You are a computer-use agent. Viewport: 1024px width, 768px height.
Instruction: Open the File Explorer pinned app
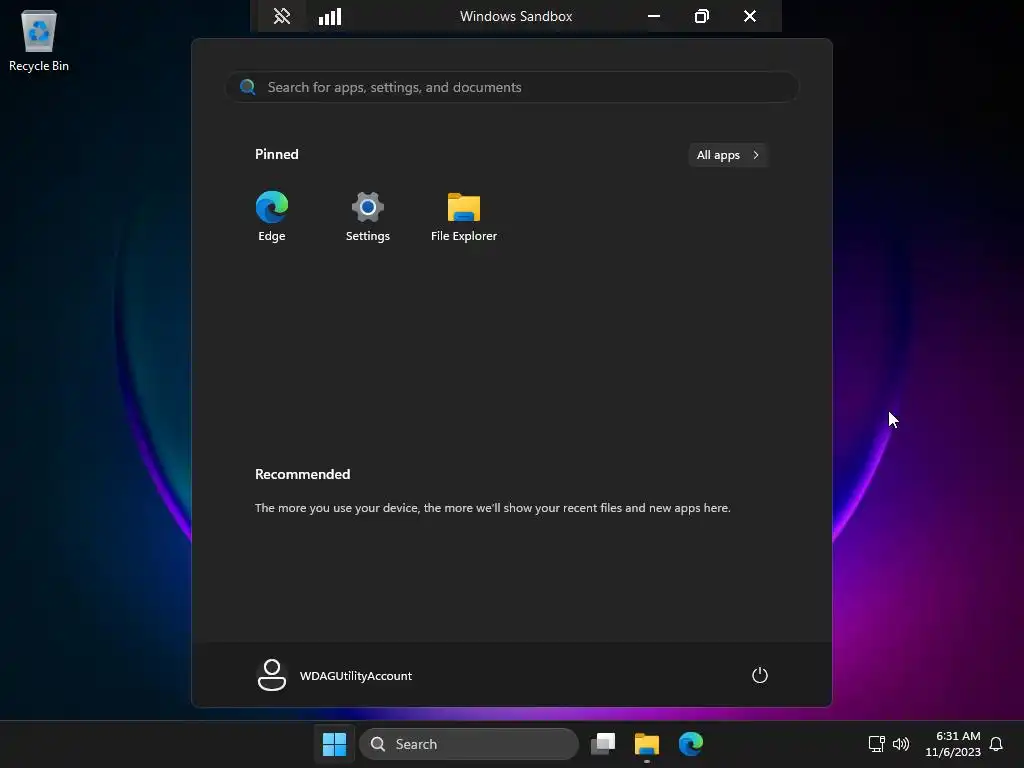[464, 217]
